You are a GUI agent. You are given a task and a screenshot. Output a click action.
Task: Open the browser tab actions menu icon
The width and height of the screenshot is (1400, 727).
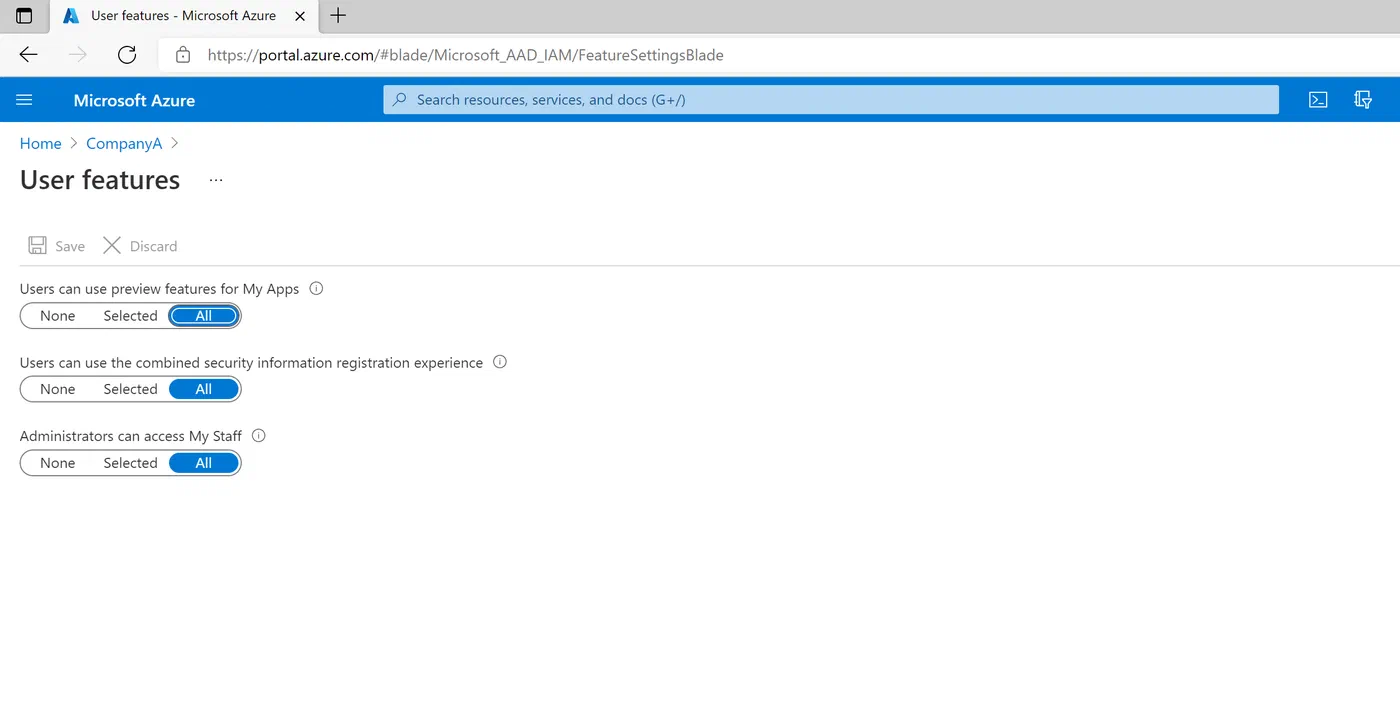point(24,16)
